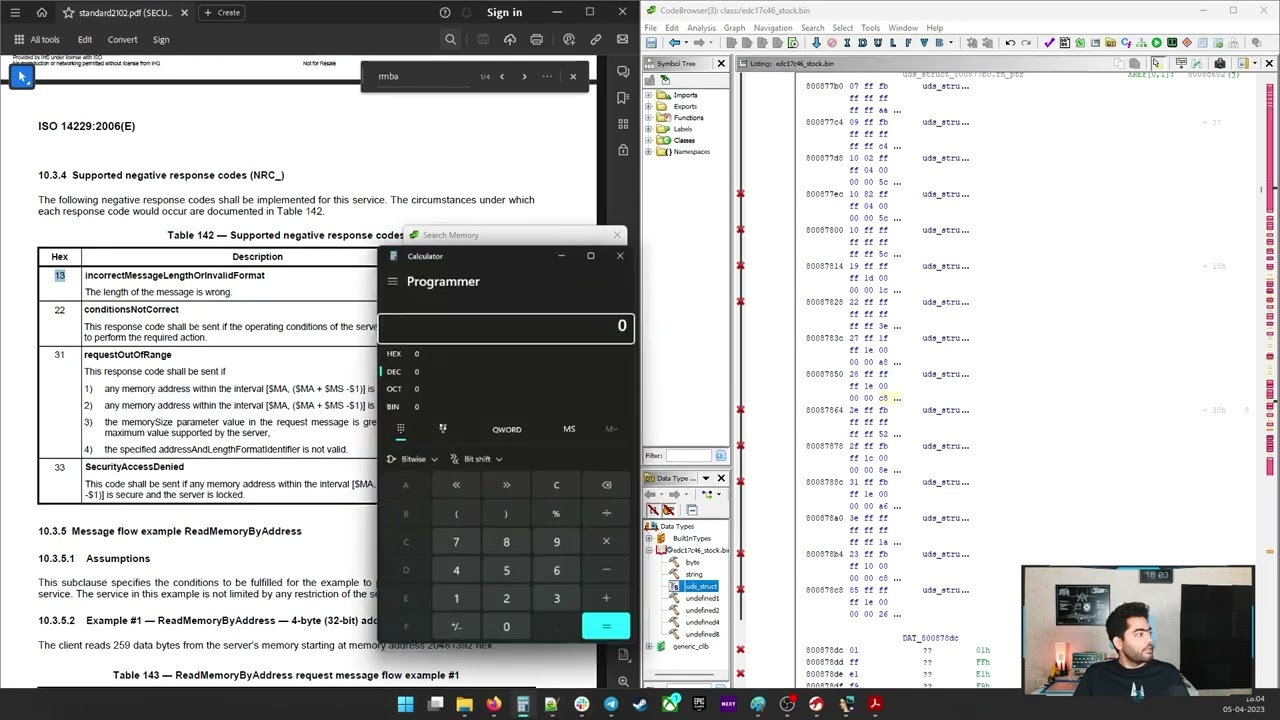The height and width of the screenshot is (720, 1280).
Task: Click the Disassemble 'D' icon in Ghidra
Action: coord(862,43)
